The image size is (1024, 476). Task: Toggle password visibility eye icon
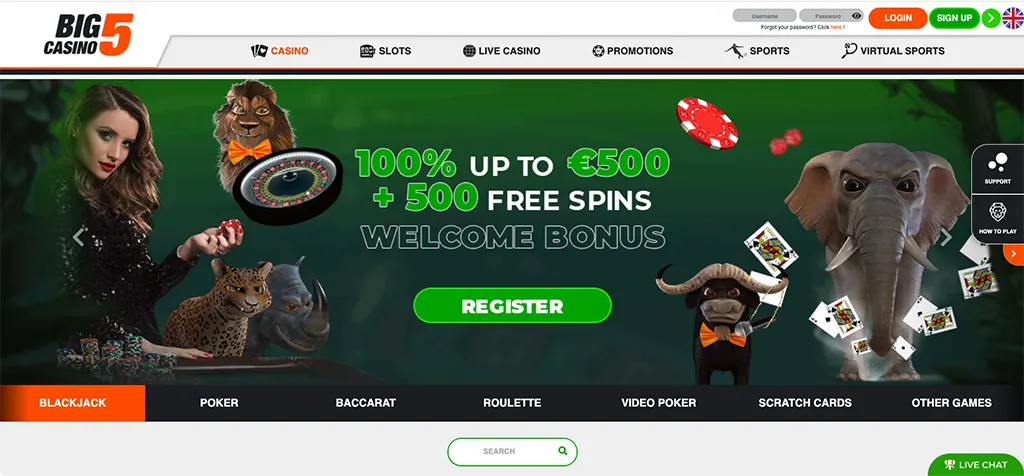point(857,16)
